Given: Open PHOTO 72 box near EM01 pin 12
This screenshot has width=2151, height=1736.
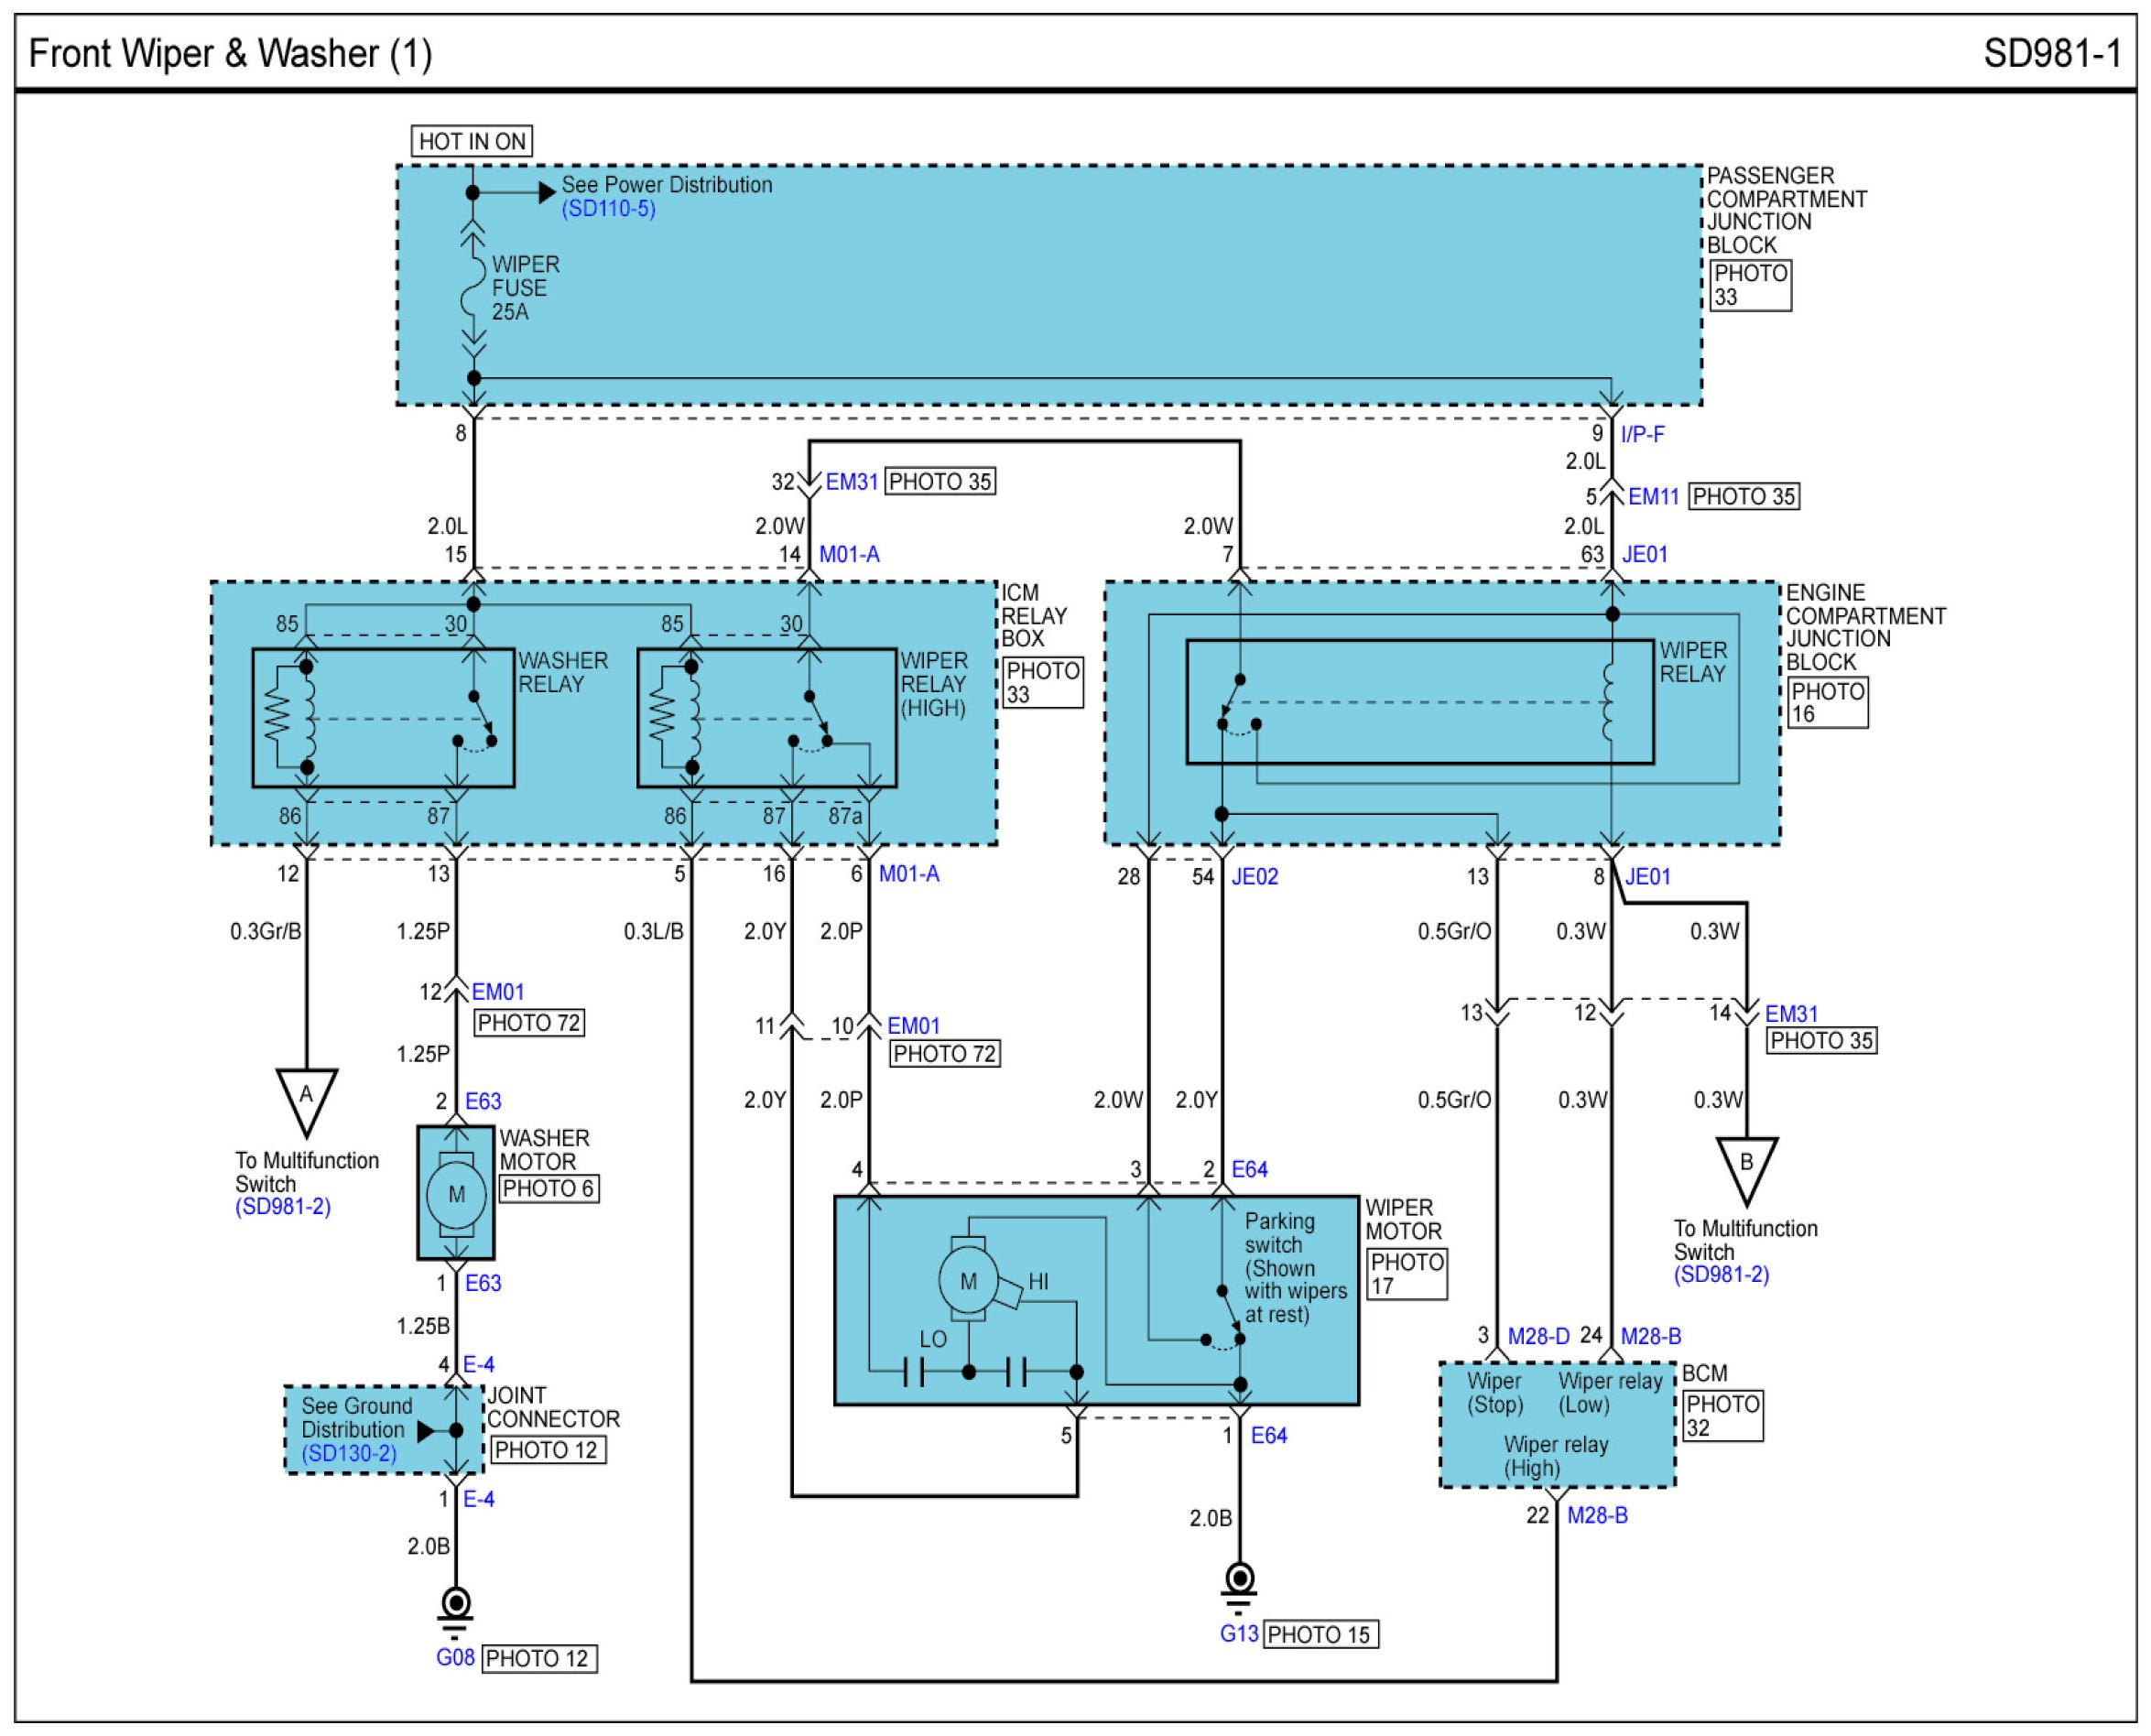Looking at the screenshot, I should pos(528,1022).
